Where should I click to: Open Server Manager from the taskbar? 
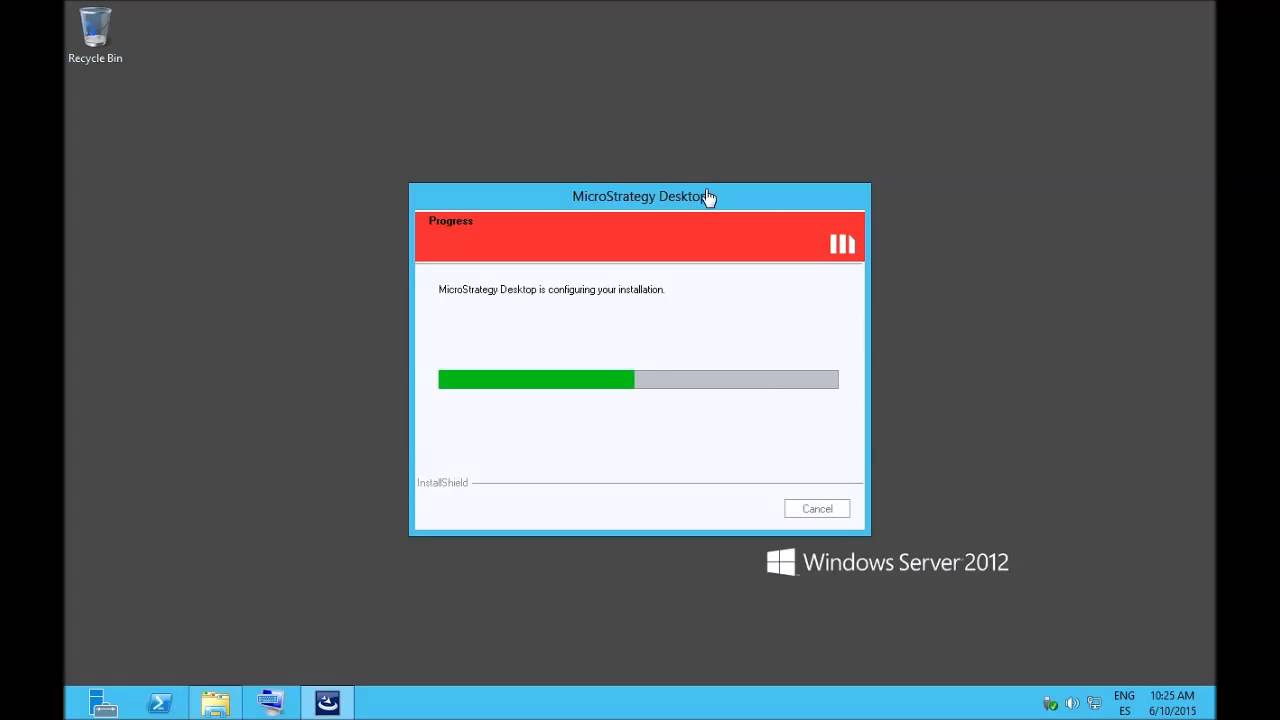click(102, 703)
